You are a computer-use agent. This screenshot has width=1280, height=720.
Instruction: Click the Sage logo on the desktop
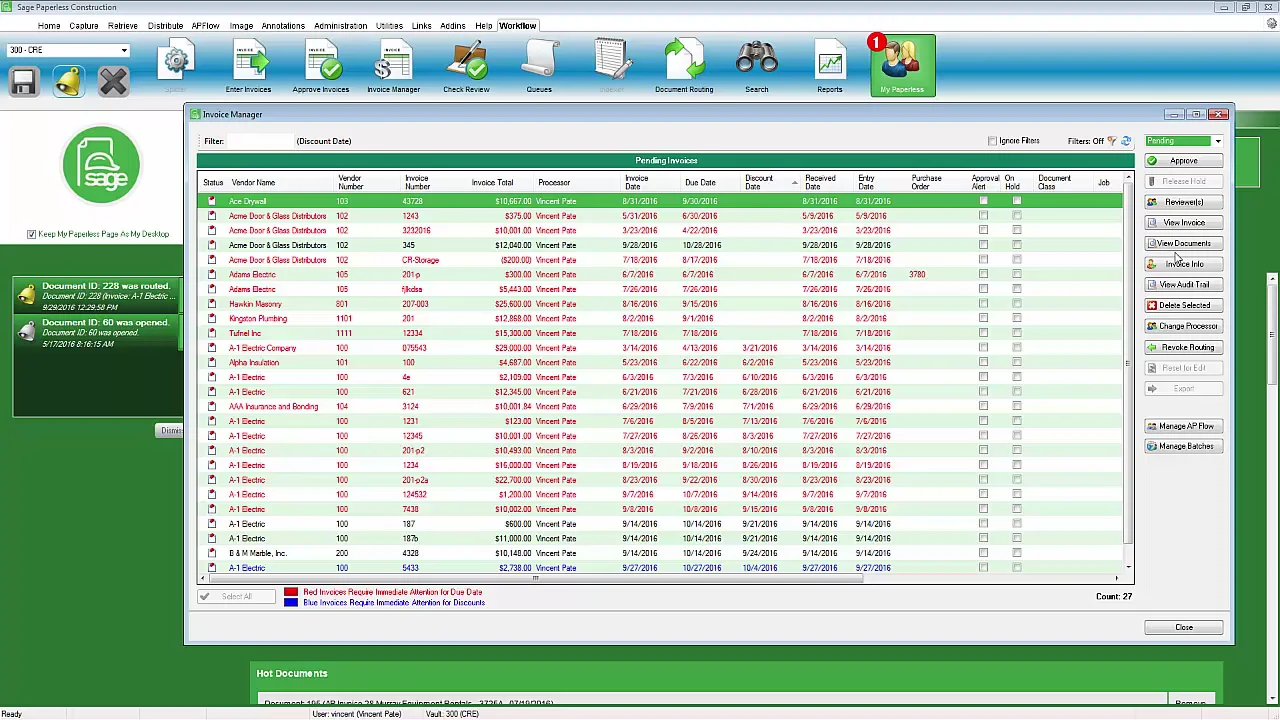coord(100,165)
